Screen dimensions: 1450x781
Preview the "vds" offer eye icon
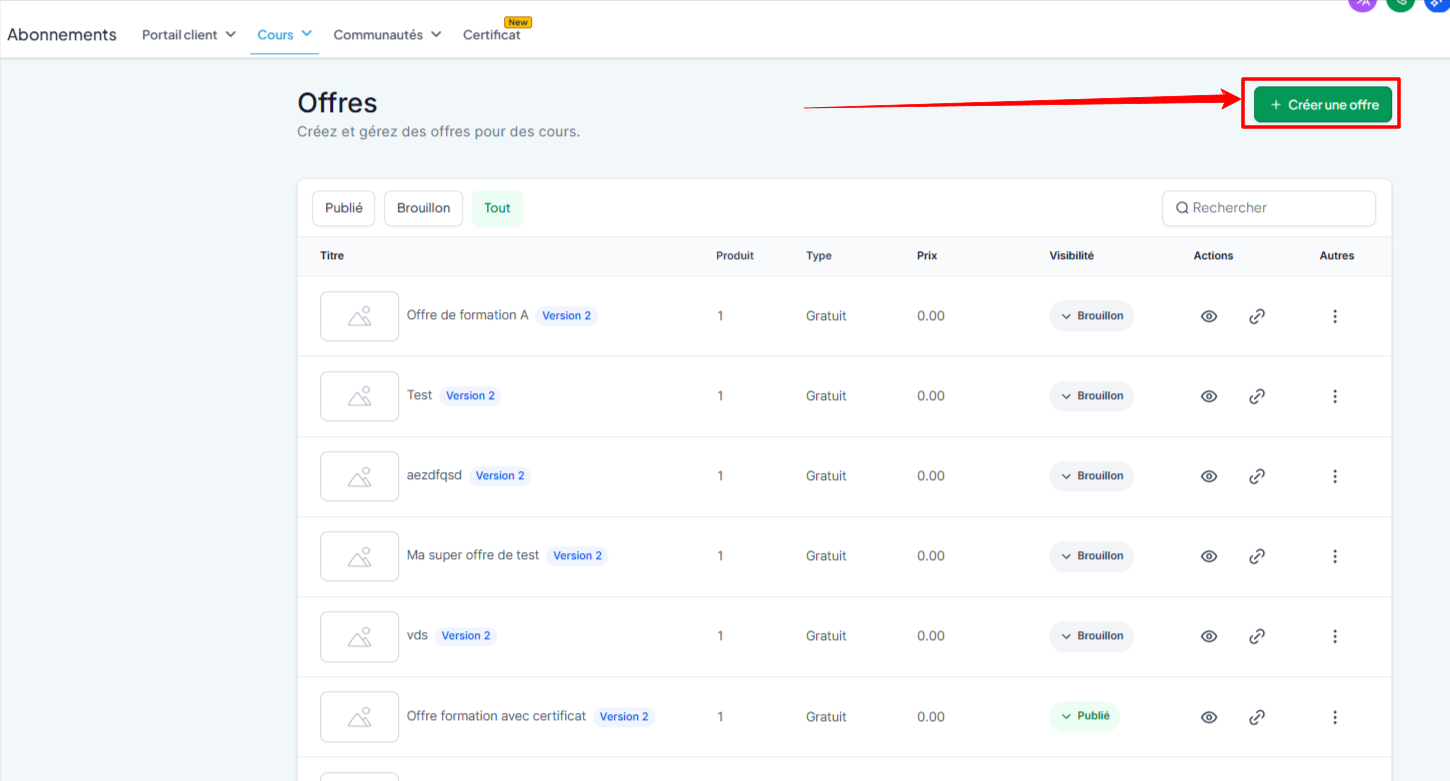1209,636
